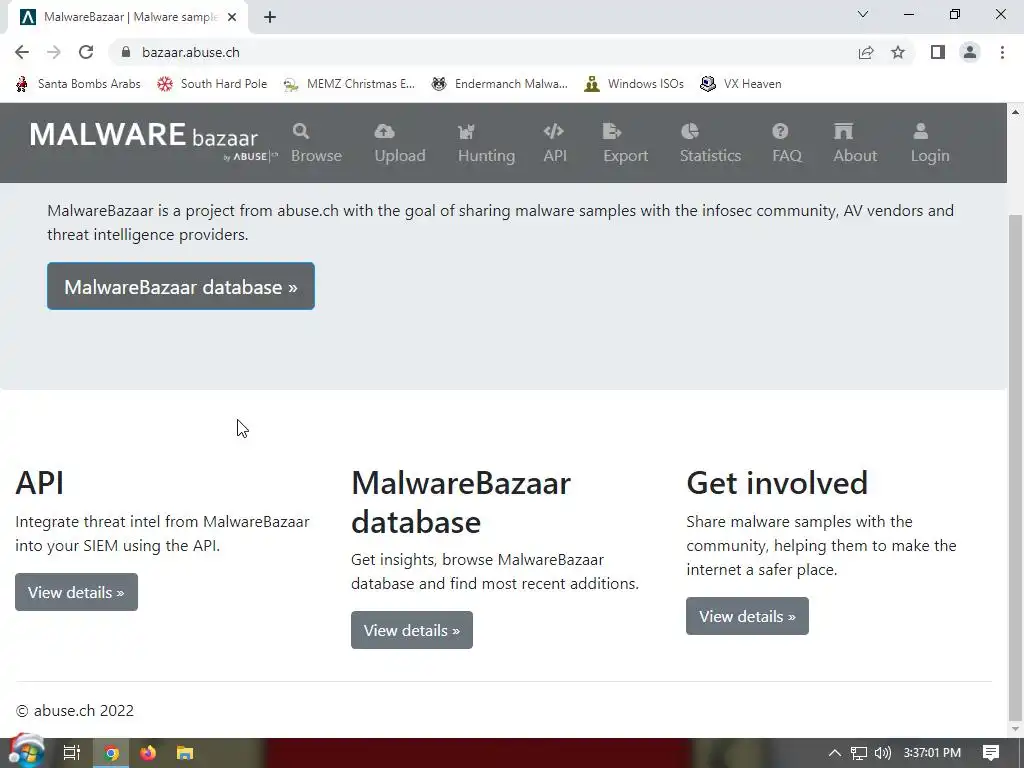
Task: Open the Upload menu item
Action: click(400, 142)
